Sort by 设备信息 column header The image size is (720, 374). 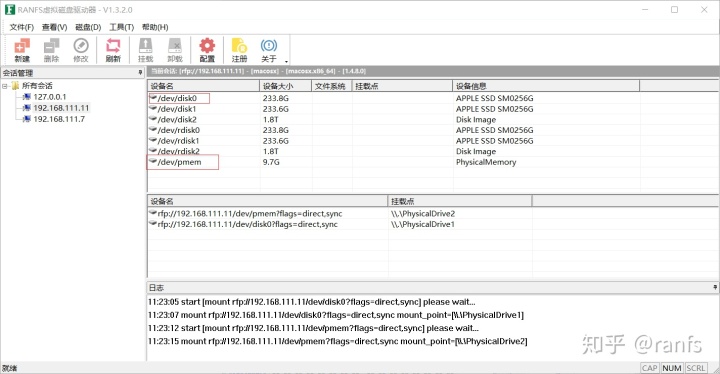pos(546,86)
